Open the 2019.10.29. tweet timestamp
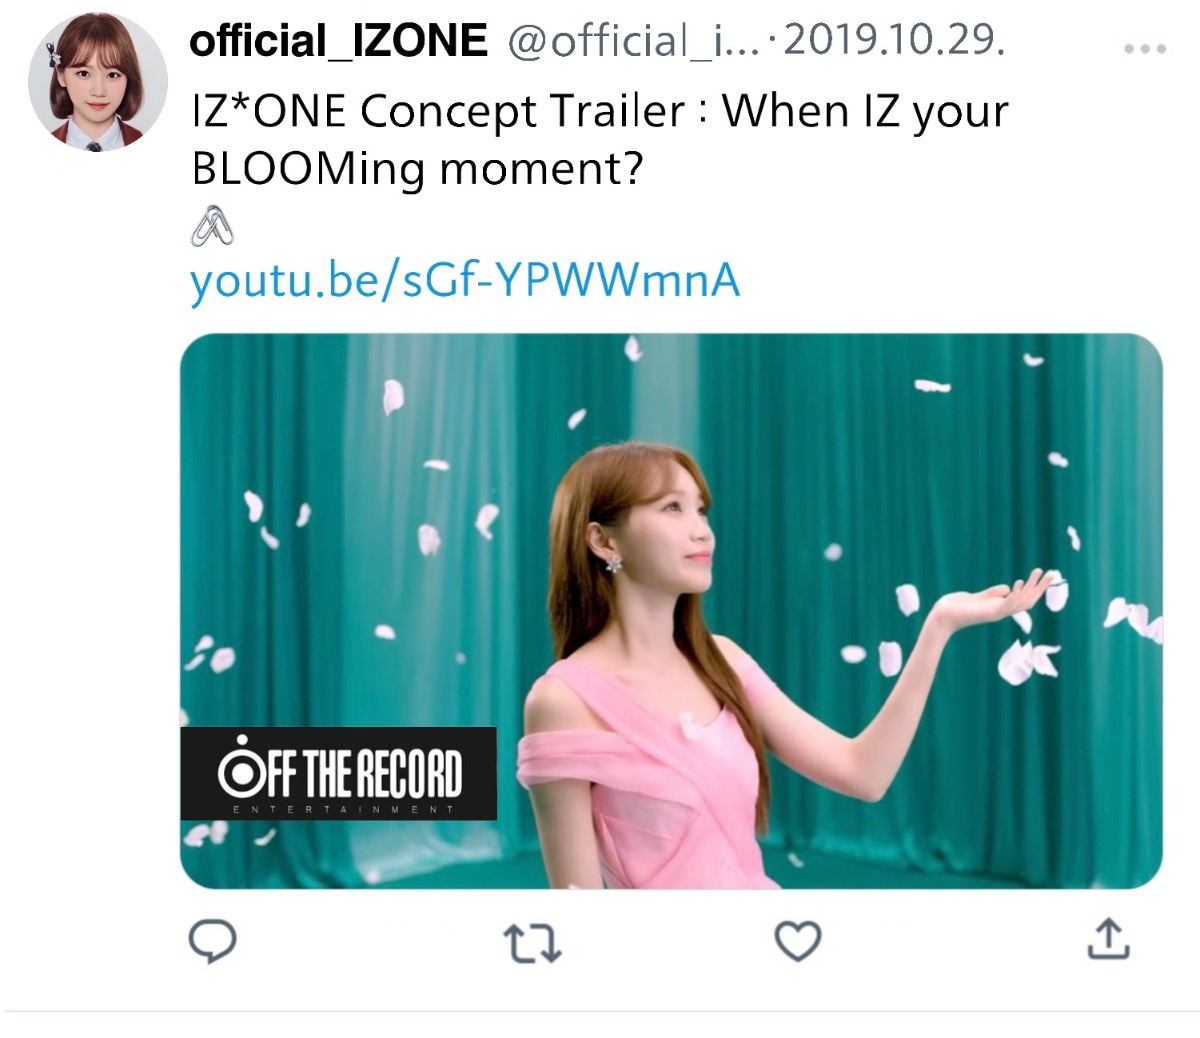 (895, 41)
